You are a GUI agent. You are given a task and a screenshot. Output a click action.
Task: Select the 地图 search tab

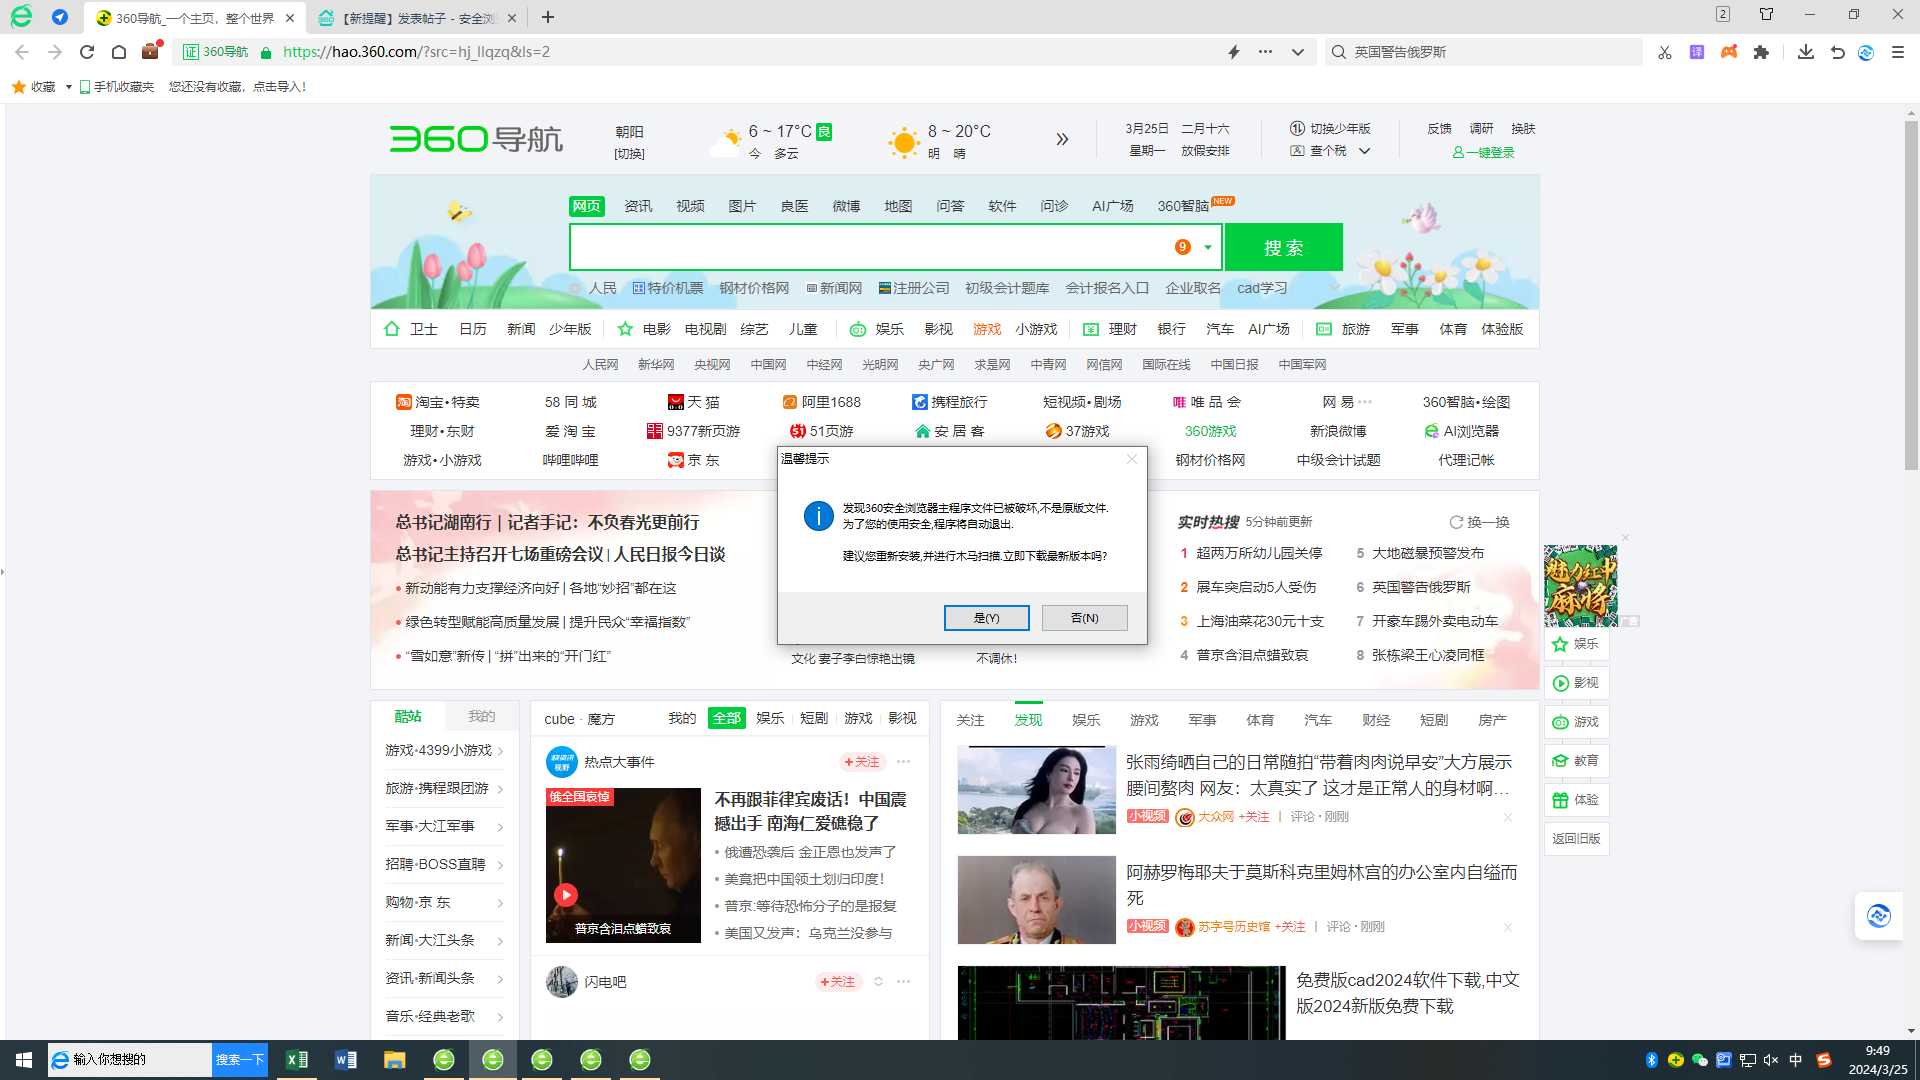pyautogui.click(x=898, y=206)
